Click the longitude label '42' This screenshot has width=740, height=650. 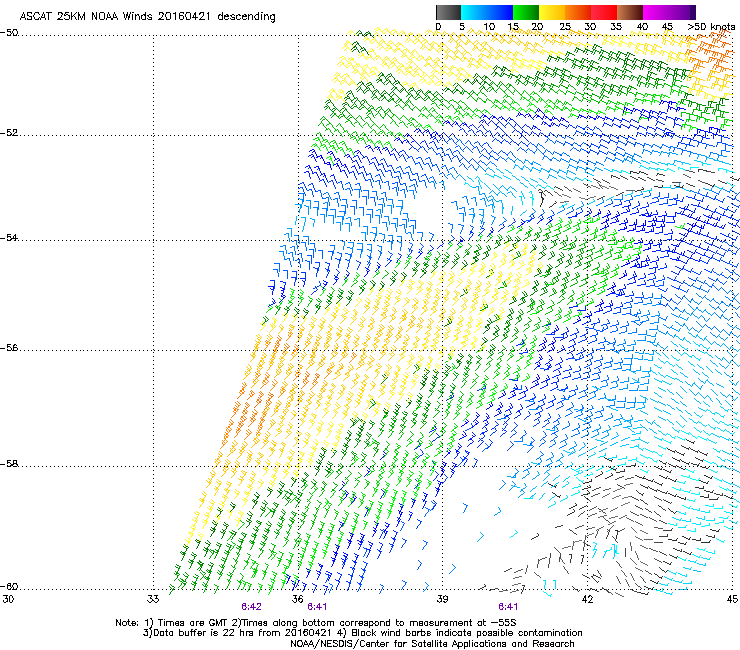tap(587, 599)
